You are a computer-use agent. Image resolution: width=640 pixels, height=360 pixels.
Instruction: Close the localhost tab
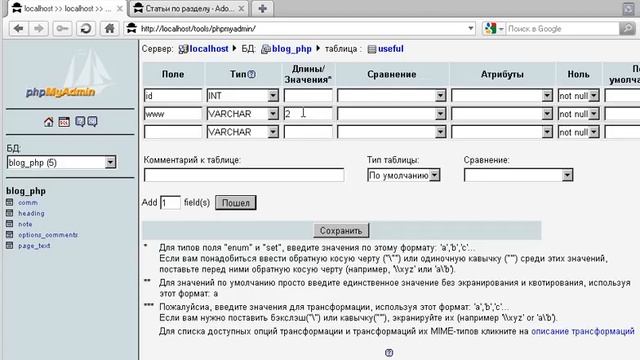120,9
